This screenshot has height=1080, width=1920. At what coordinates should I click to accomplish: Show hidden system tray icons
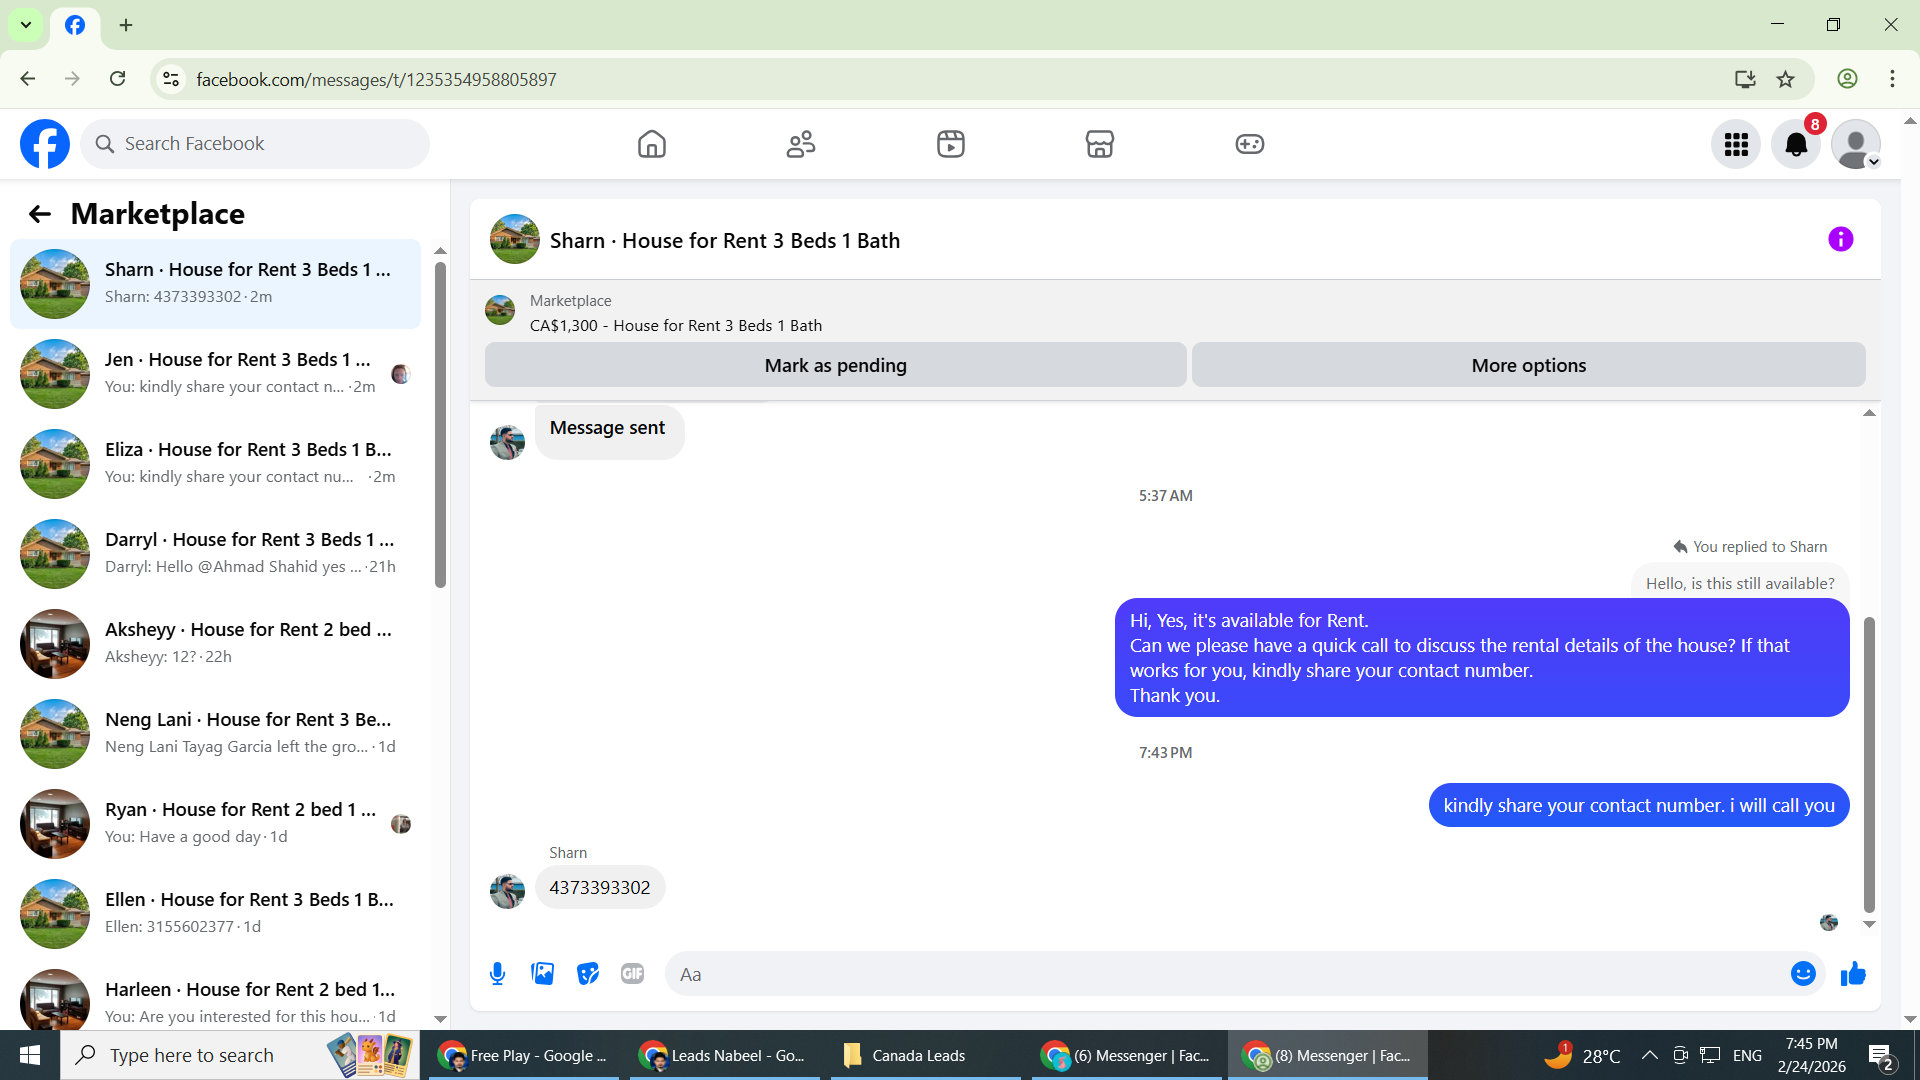[1650, 1056]
